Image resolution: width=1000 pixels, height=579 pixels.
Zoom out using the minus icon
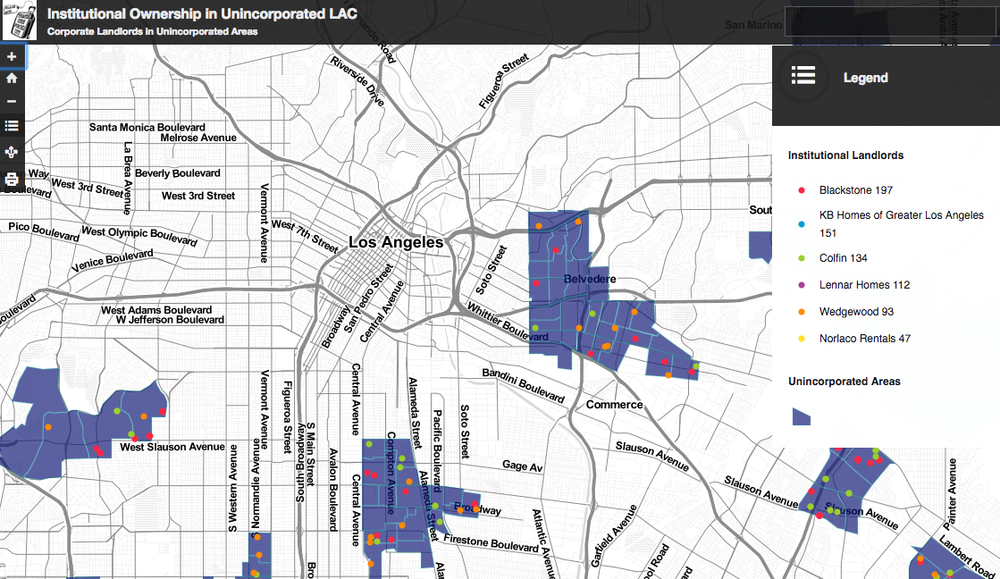[12, 100]
